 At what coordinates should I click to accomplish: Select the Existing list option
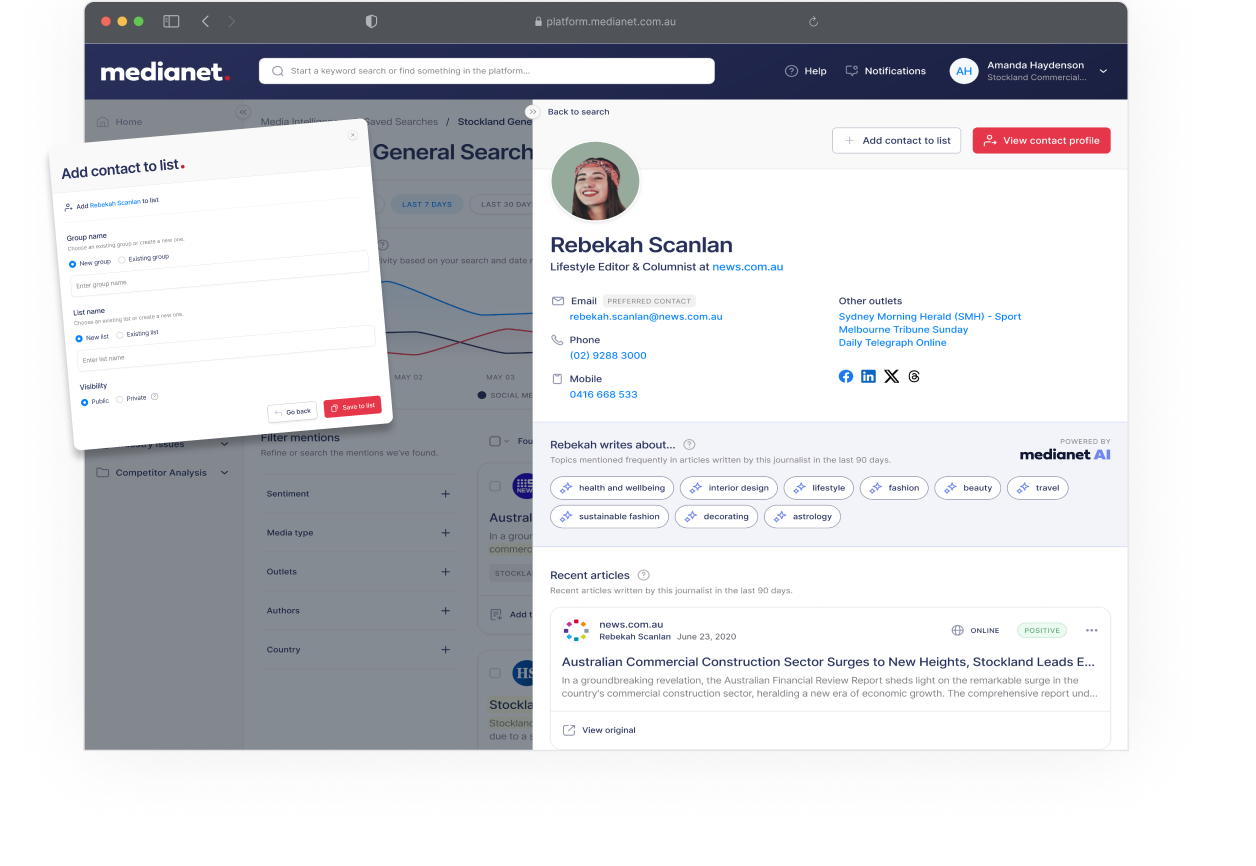(x=119, y=334)
